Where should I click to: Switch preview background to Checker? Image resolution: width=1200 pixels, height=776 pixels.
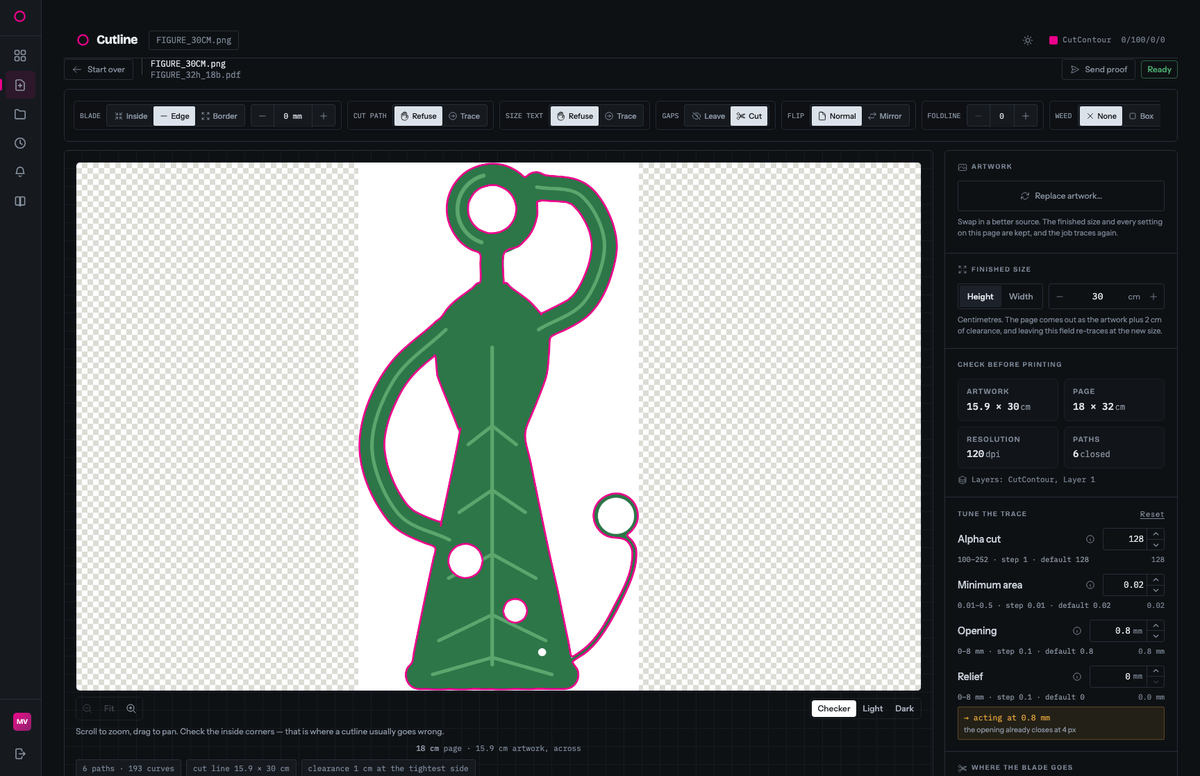pos(833,708)
